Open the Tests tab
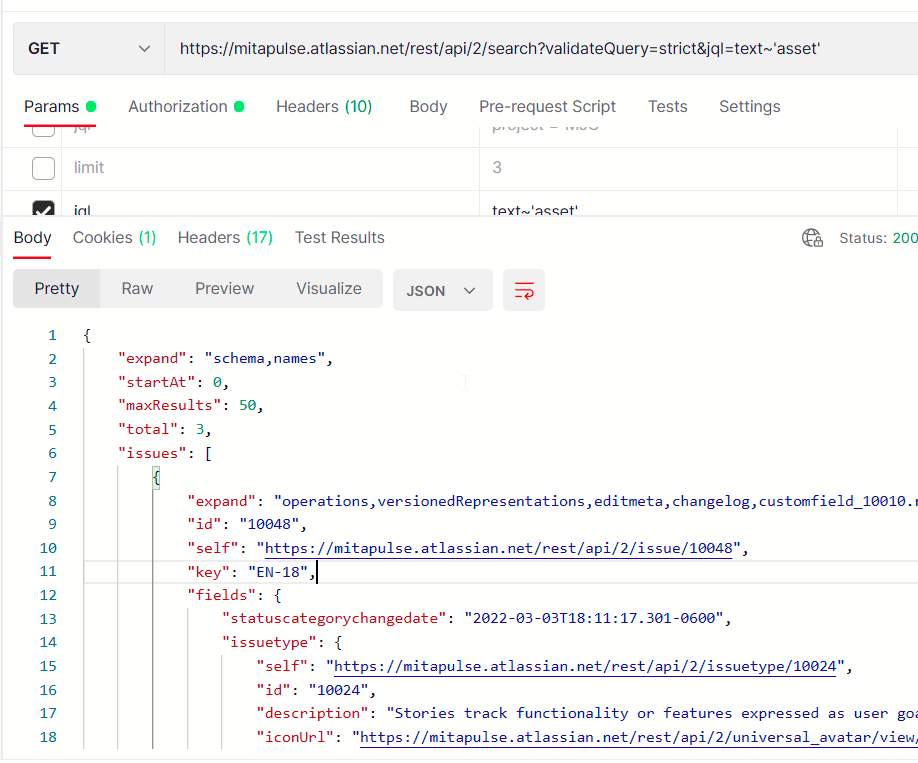Image resolution: width=918 pixels, height=763 pixels. click(x=667, y=106)
